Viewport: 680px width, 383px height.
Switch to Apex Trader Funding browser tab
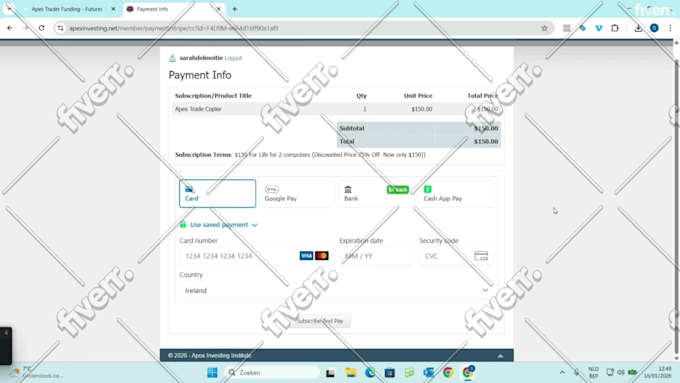[x=67, y=9]
